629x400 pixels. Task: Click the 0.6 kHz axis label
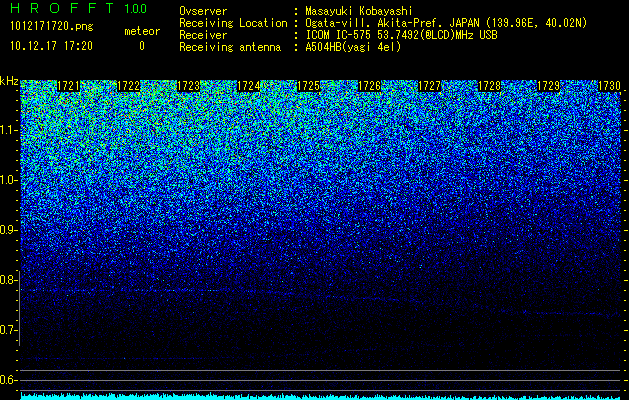tap(8, 380)
